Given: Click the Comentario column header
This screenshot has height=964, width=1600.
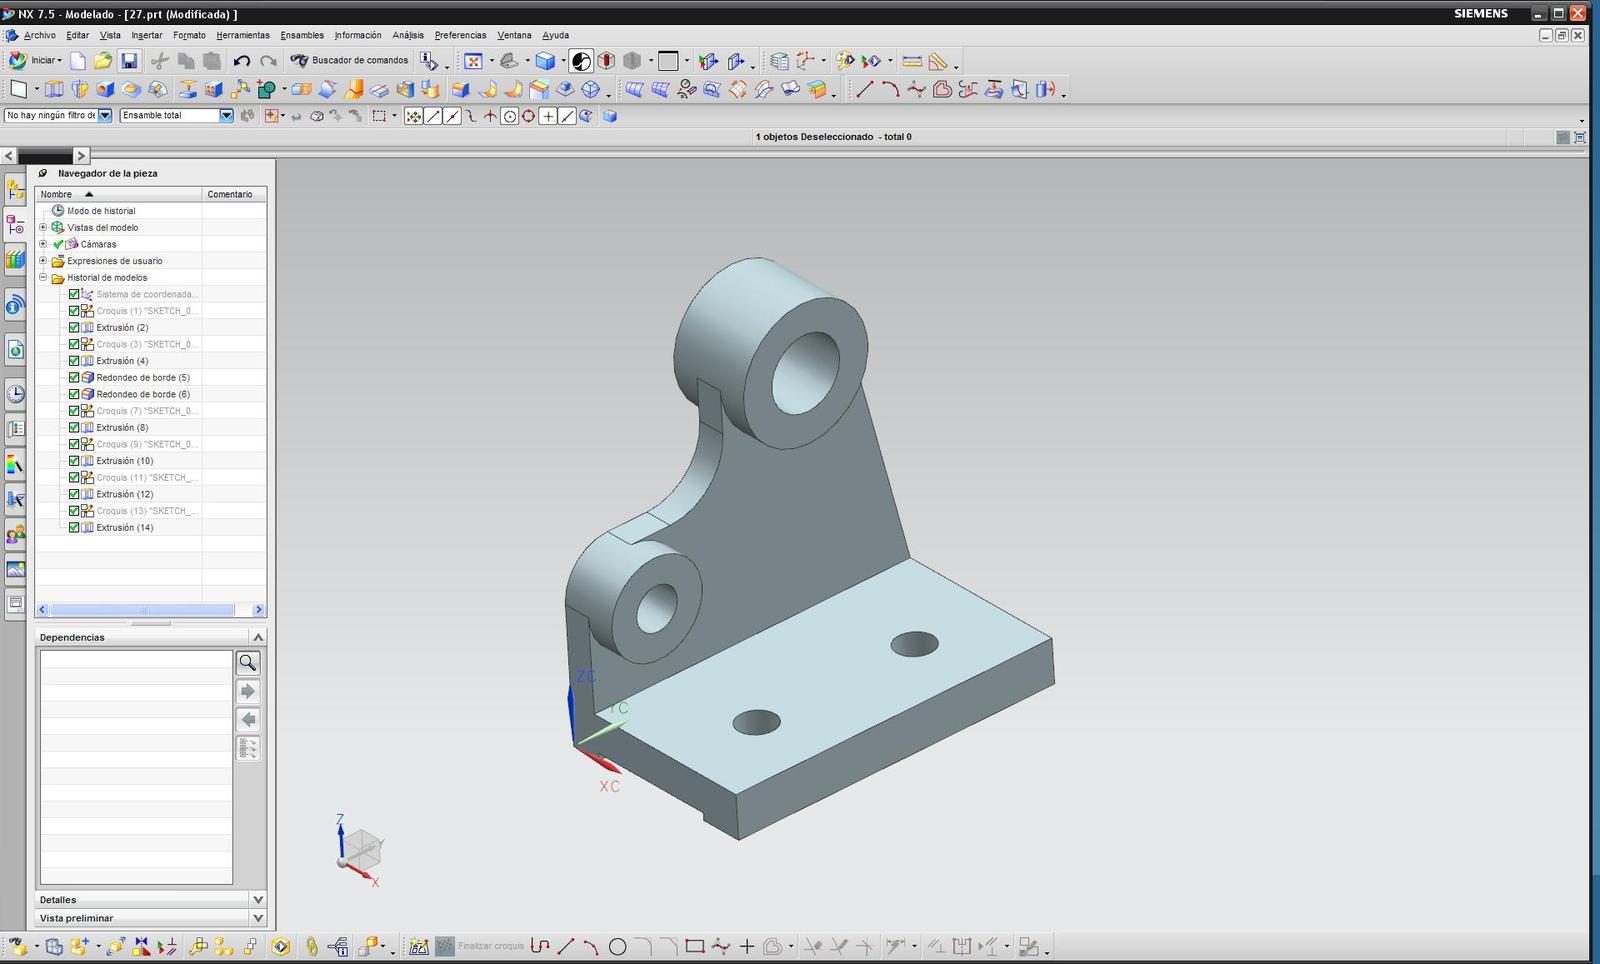Looking at the screenshot, I should [234, 194].
